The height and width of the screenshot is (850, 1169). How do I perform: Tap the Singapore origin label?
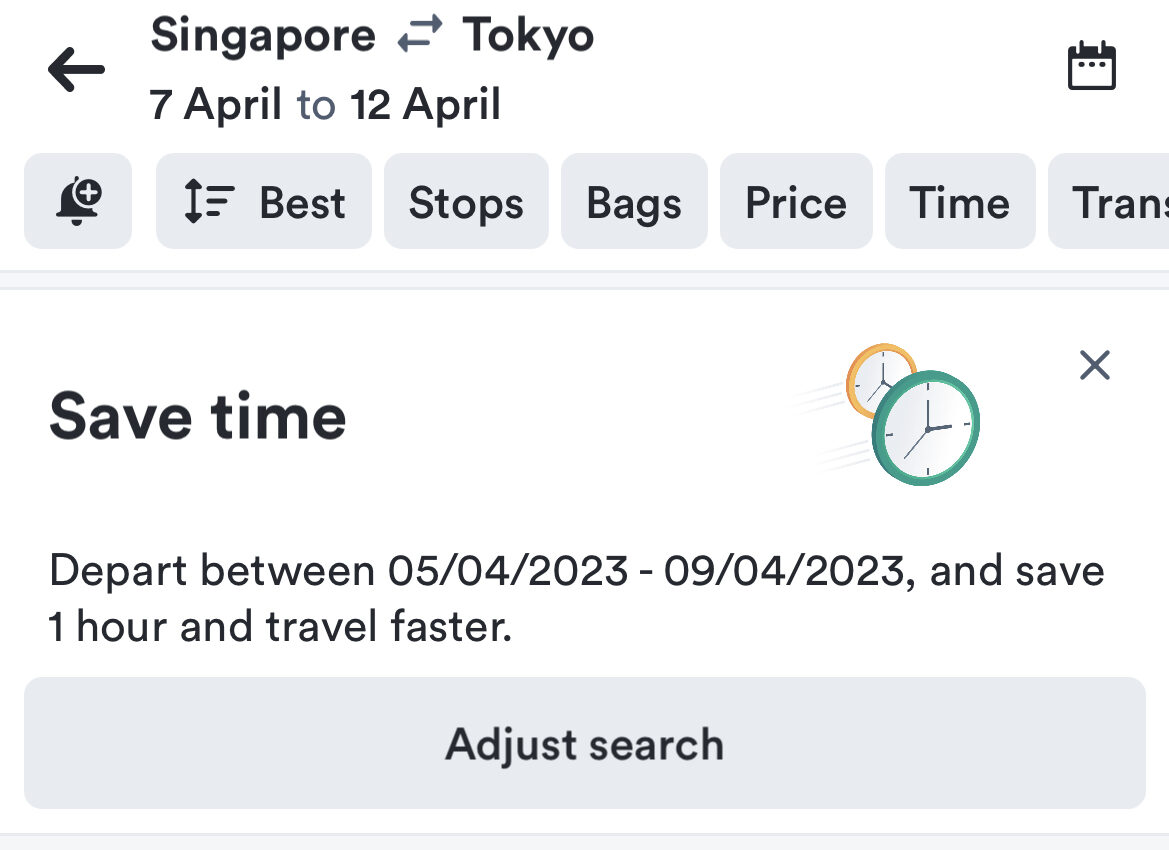tap(263, 37)
